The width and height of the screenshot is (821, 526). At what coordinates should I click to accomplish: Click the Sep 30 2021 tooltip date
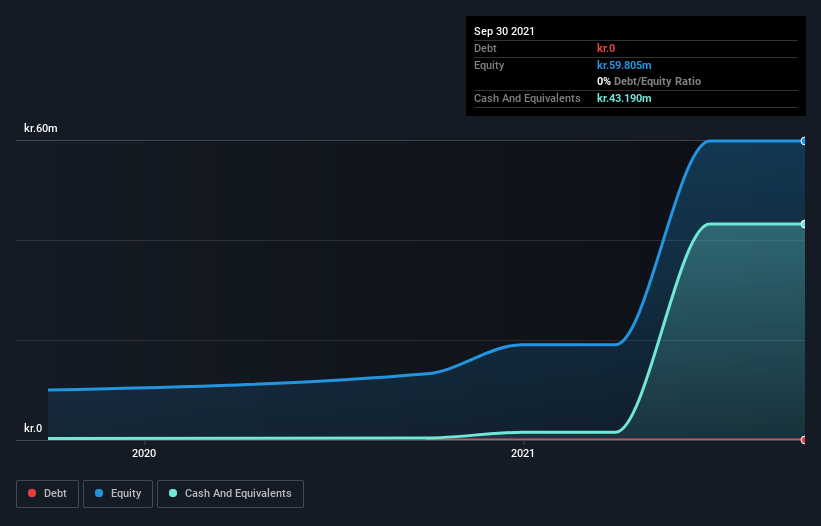504,31
